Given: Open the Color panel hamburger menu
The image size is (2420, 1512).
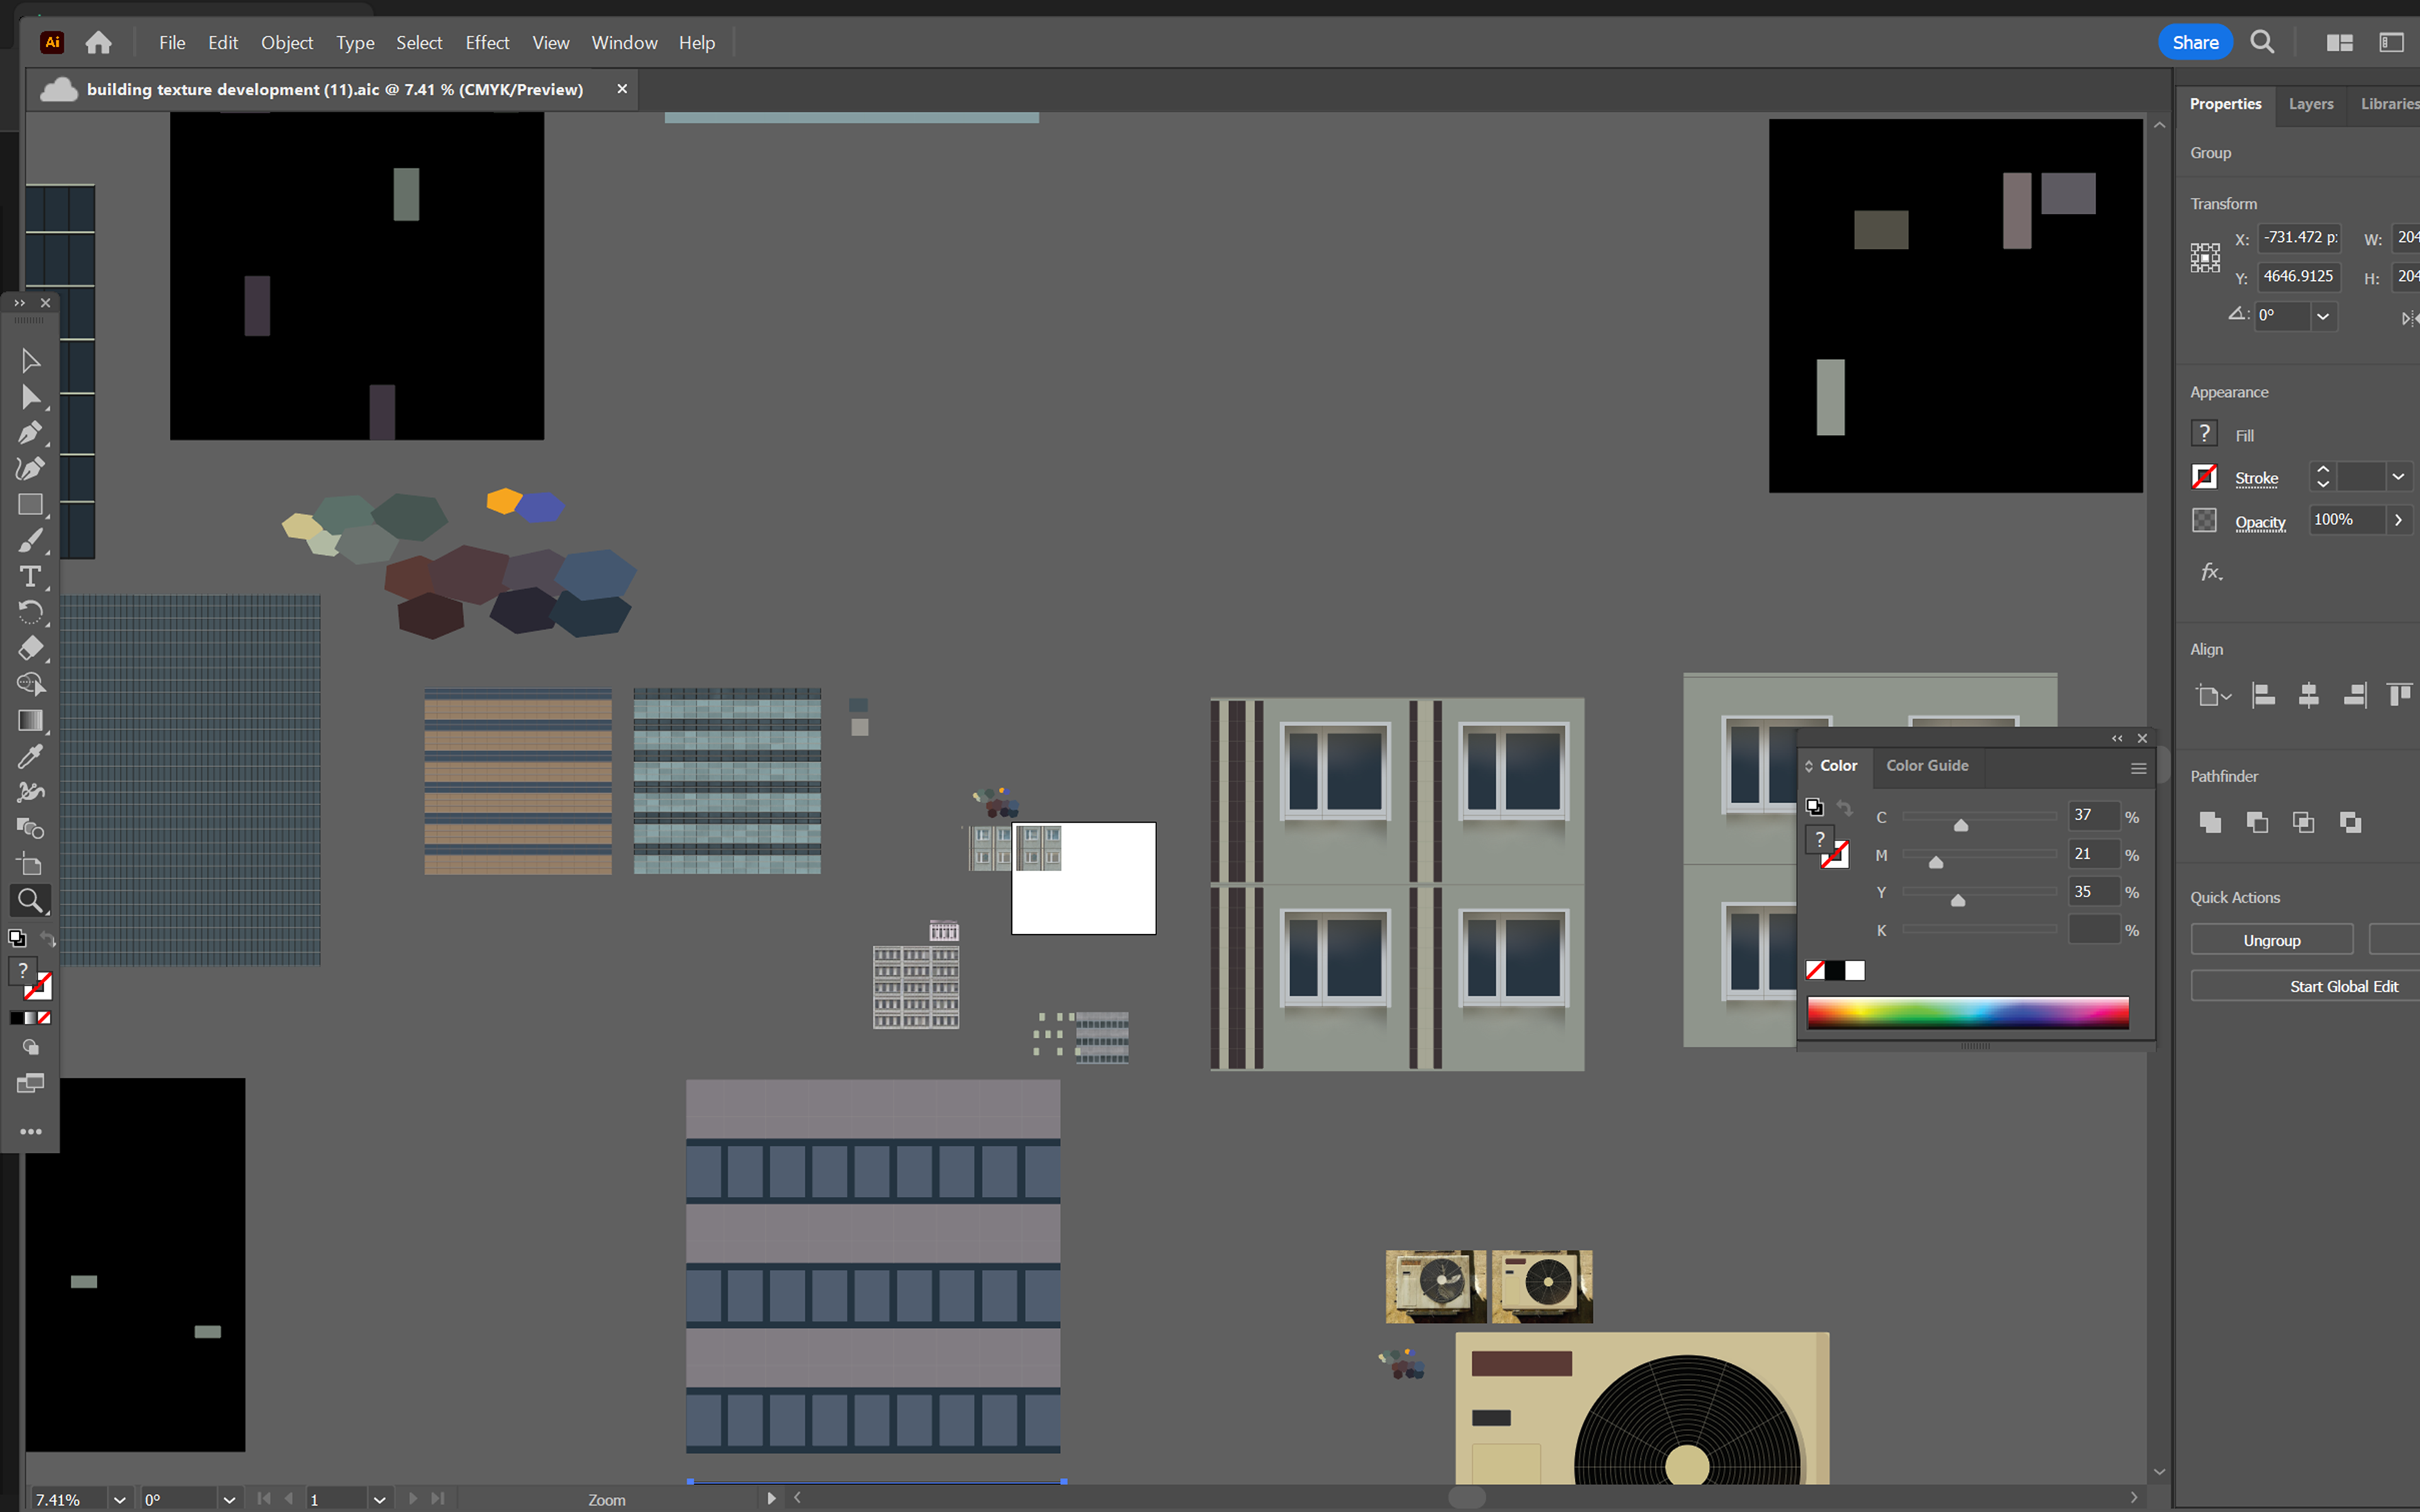Looking at the screenshot, I should [2138, 768].
